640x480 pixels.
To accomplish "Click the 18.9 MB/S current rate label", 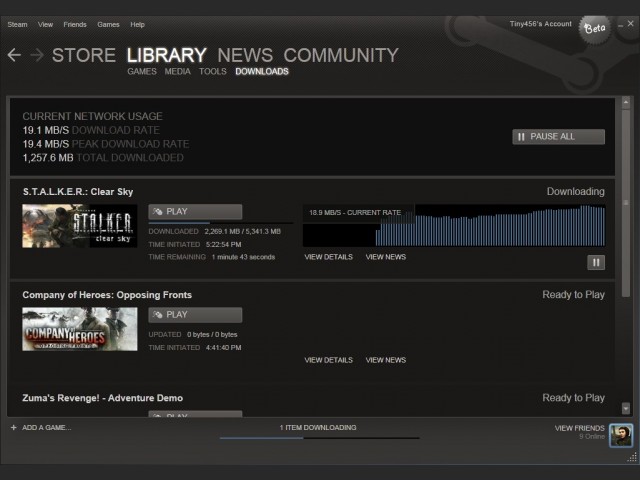I will click(355, 213).
